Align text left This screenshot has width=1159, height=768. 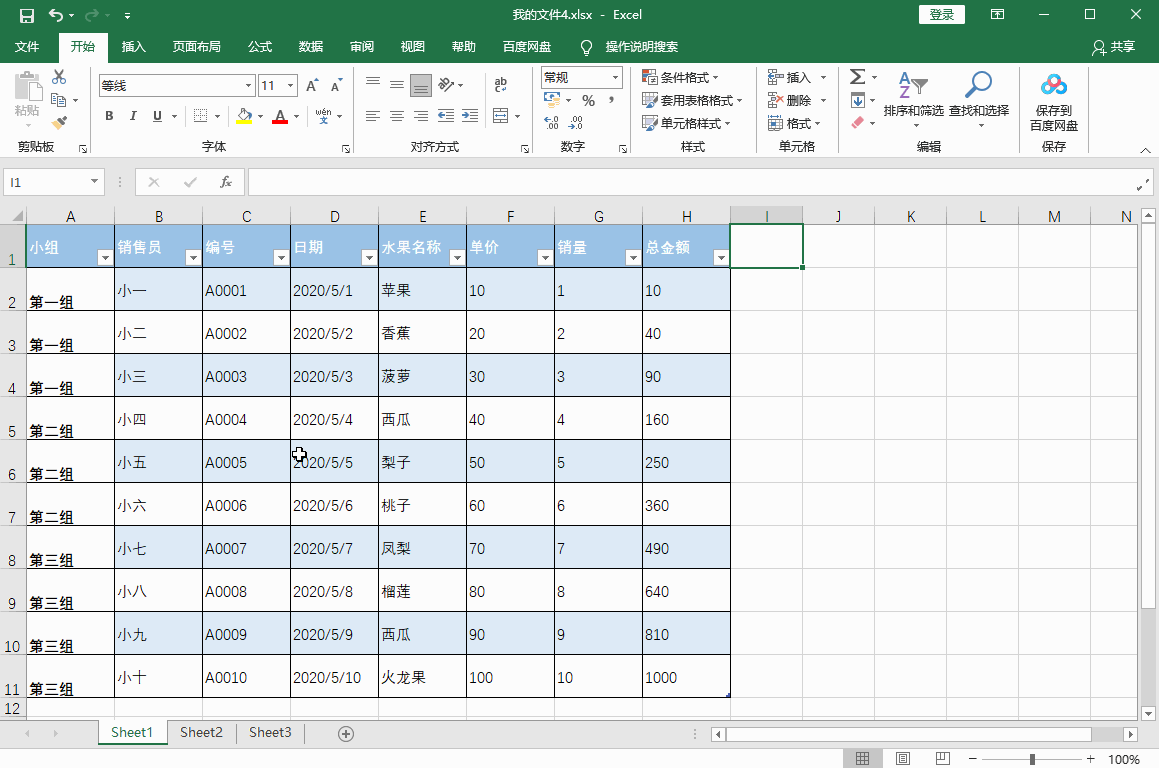[373, 116]
